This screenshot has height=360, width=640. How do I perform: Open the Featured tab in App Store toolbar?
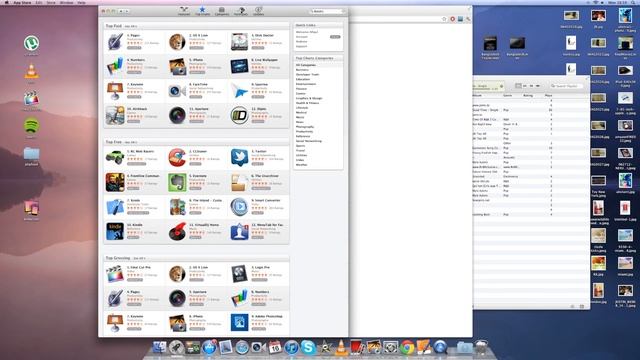184,11
